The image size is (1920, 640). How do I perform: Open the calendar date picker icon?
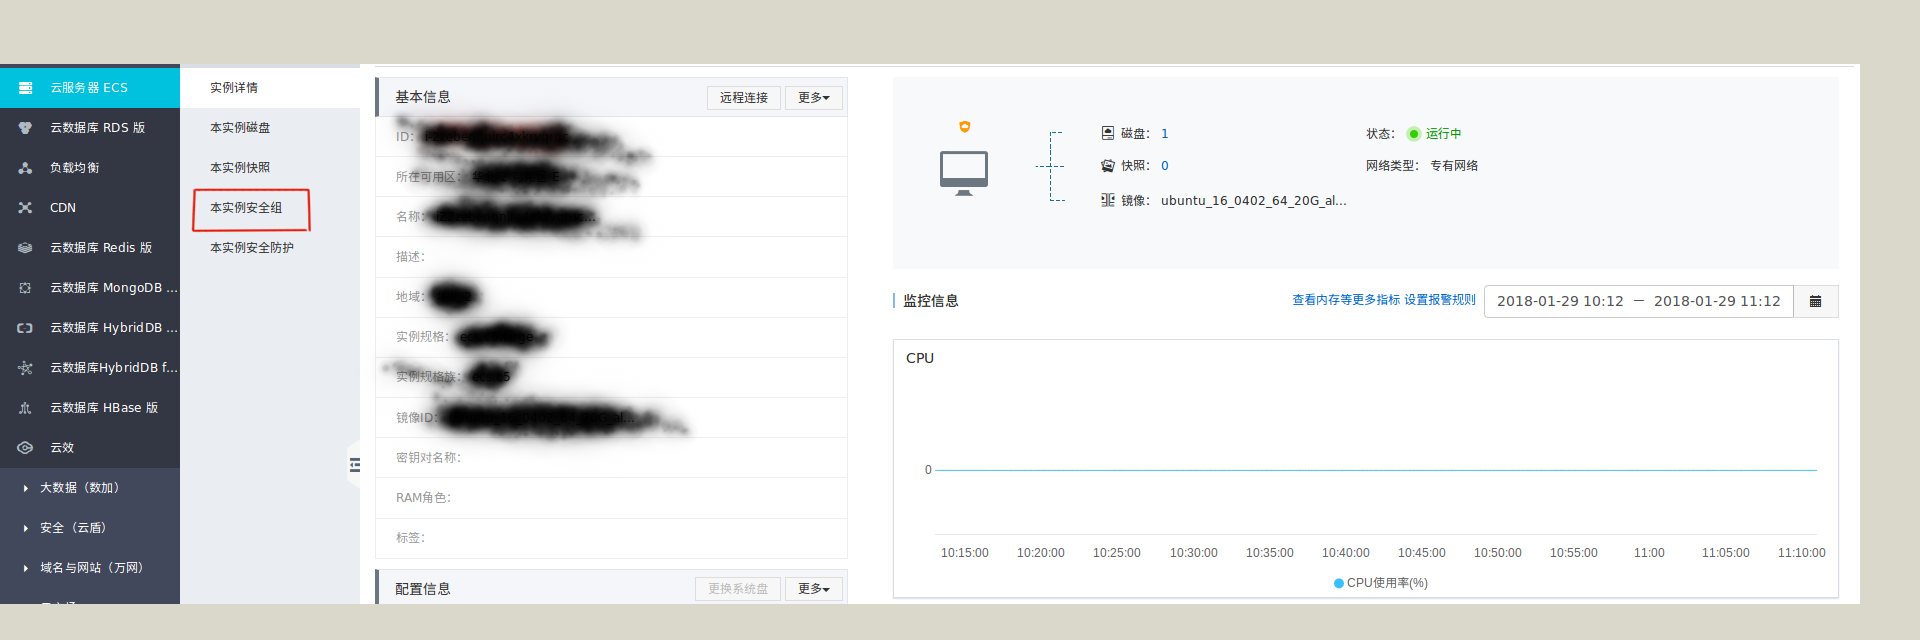1816,301
